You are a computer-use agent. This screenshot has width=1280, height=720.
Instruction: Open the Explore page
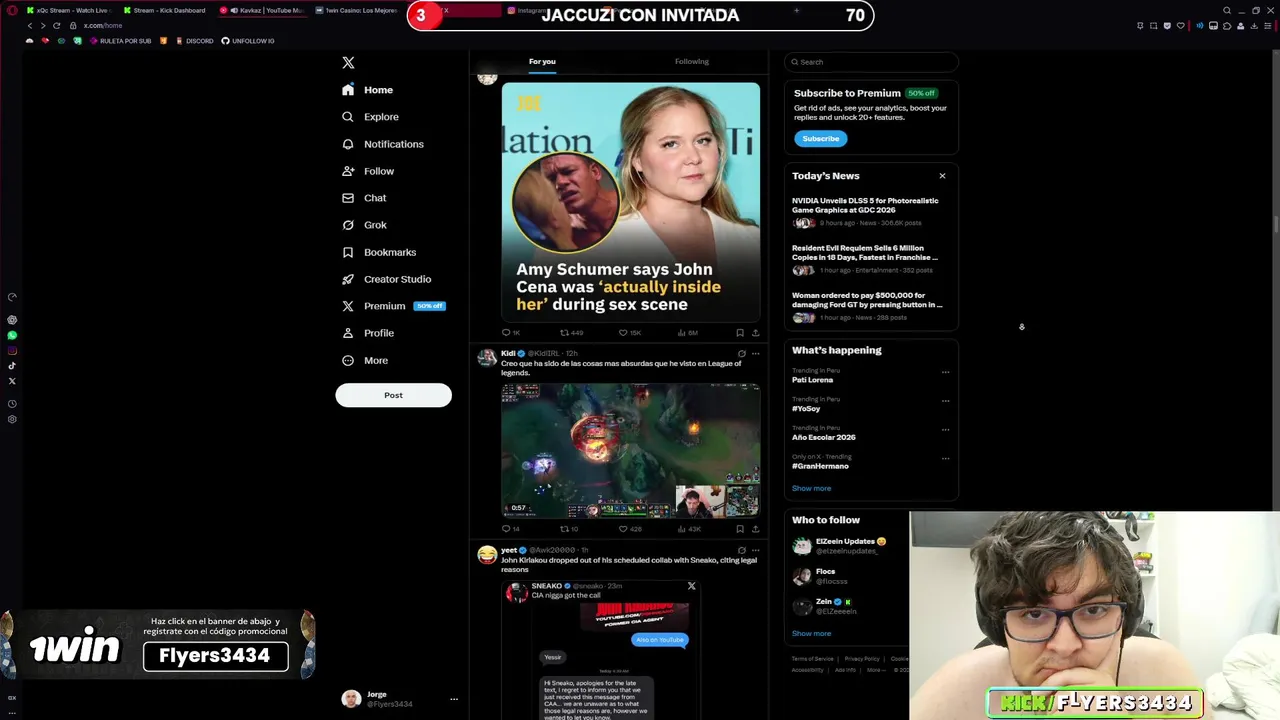[370, 117]
